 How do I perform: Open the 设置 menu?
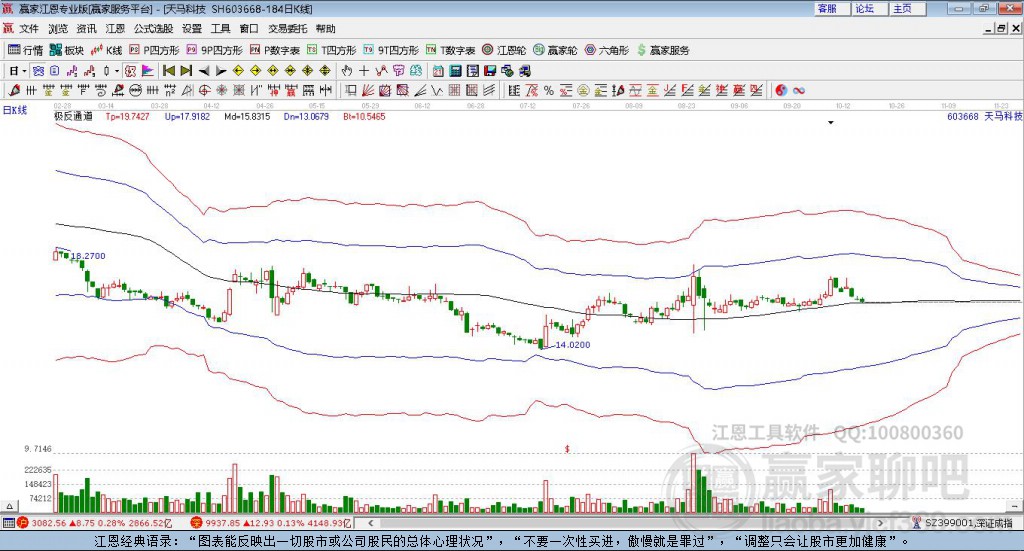192,29
